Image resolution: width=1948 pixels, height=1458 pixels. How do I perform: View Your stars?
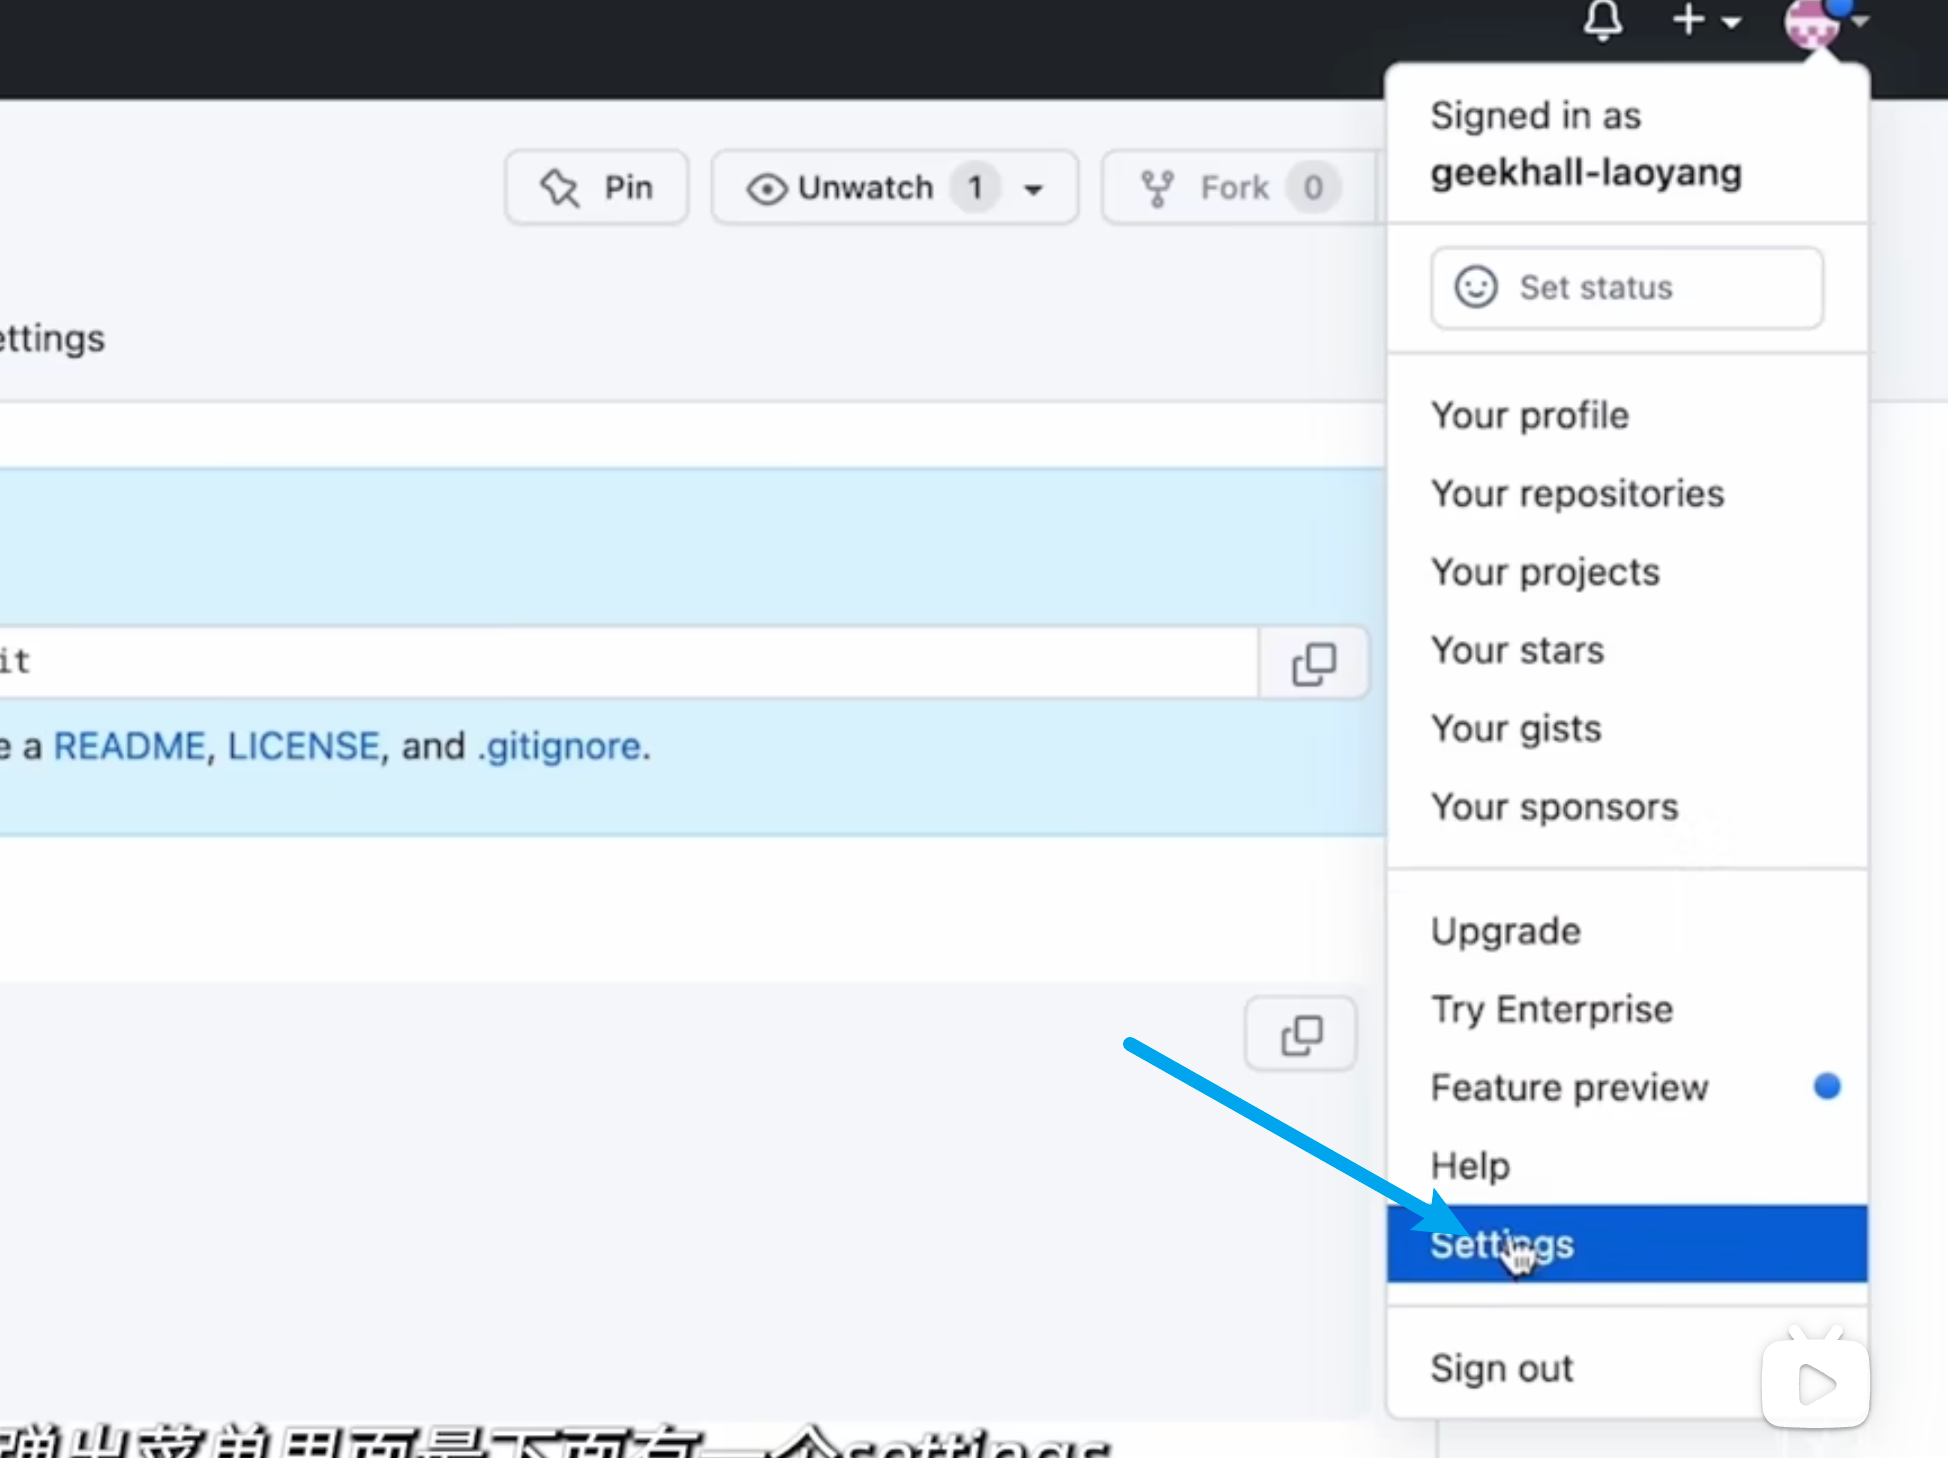tap(1627, 650)
